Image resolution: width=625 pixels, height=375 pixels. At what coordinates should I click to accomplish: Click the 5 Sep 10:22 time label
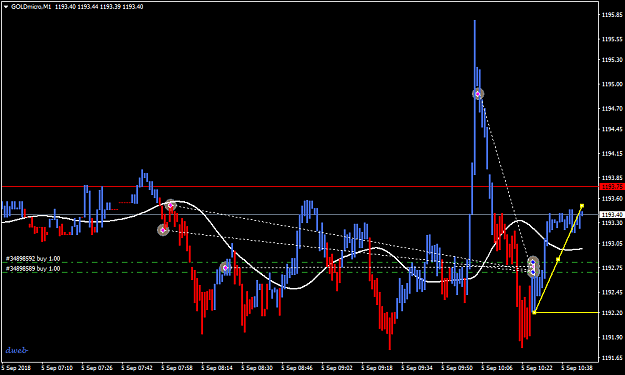pyautogui.click(x=537, y=368)
